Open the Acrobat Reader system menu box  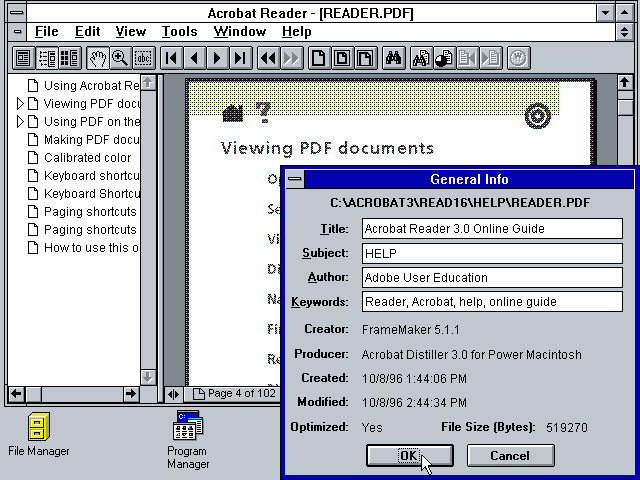pyautogui.click(x=17, y=13)
